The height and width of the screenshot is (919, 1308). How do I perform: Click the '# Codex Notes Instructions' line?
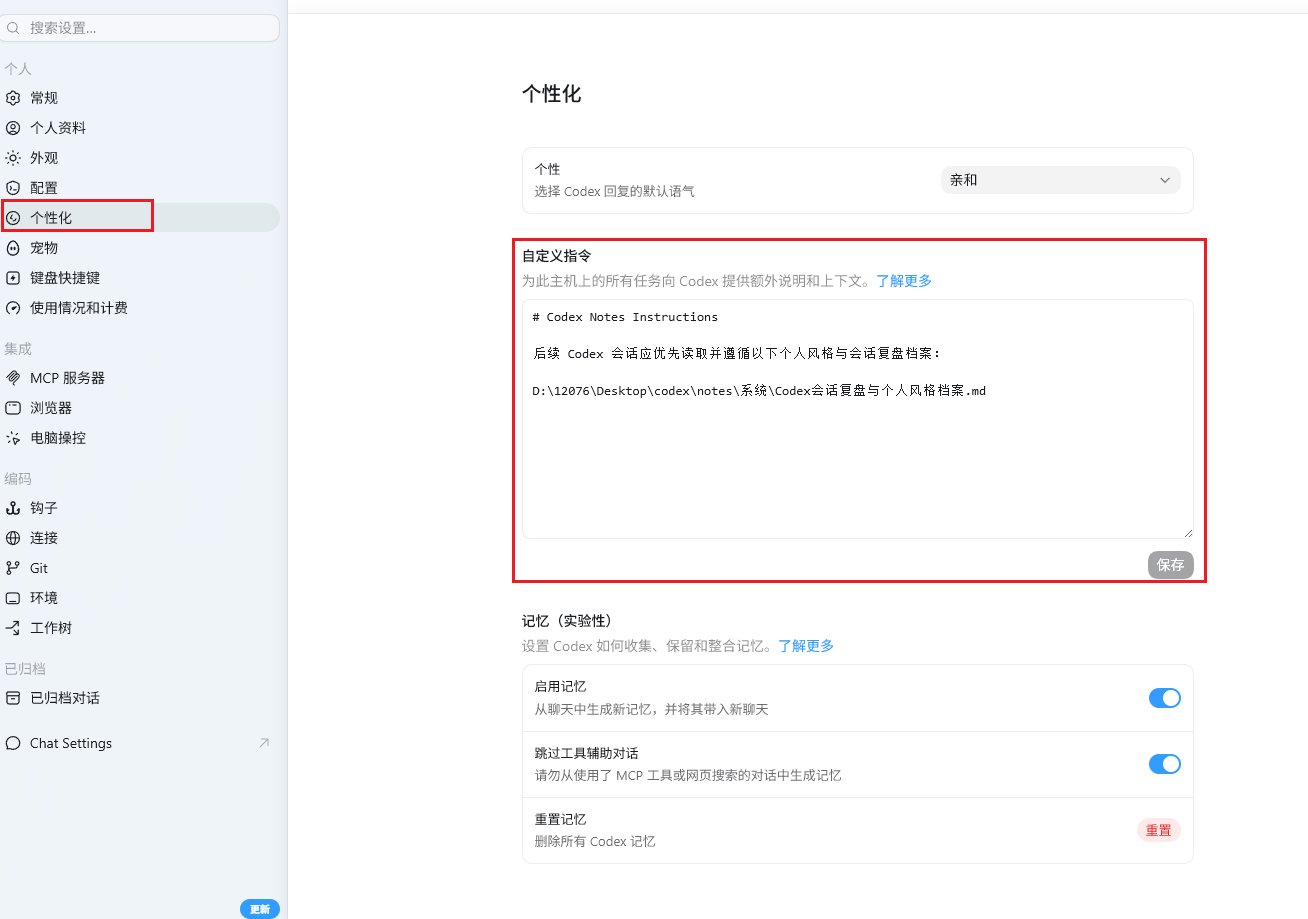pos(625,317)
